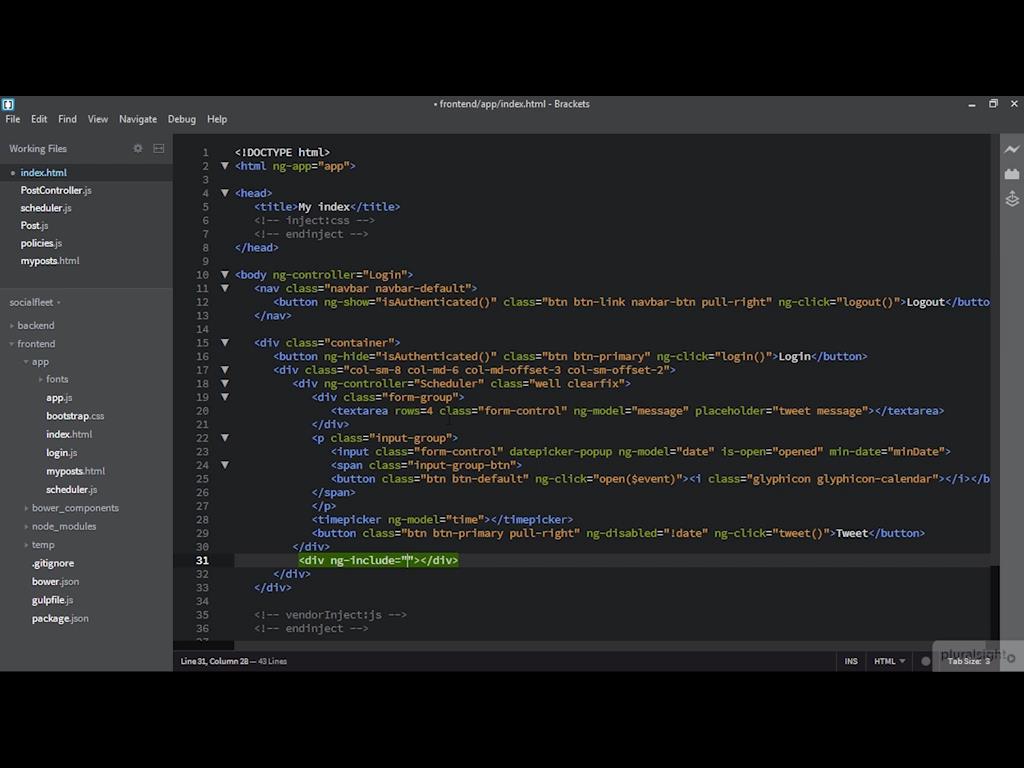Image resolution: width=1024 pixels, height=768 pixels.
Task: Collapse the form-group div fold triangle
Action: click(225, 397)
